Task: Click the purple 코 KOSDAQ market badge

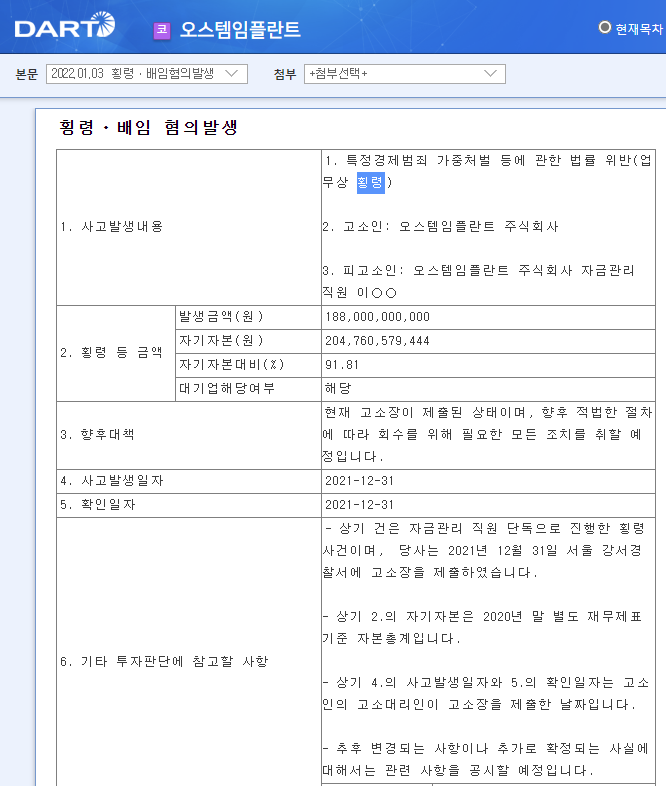Action: tap(162, 30)
